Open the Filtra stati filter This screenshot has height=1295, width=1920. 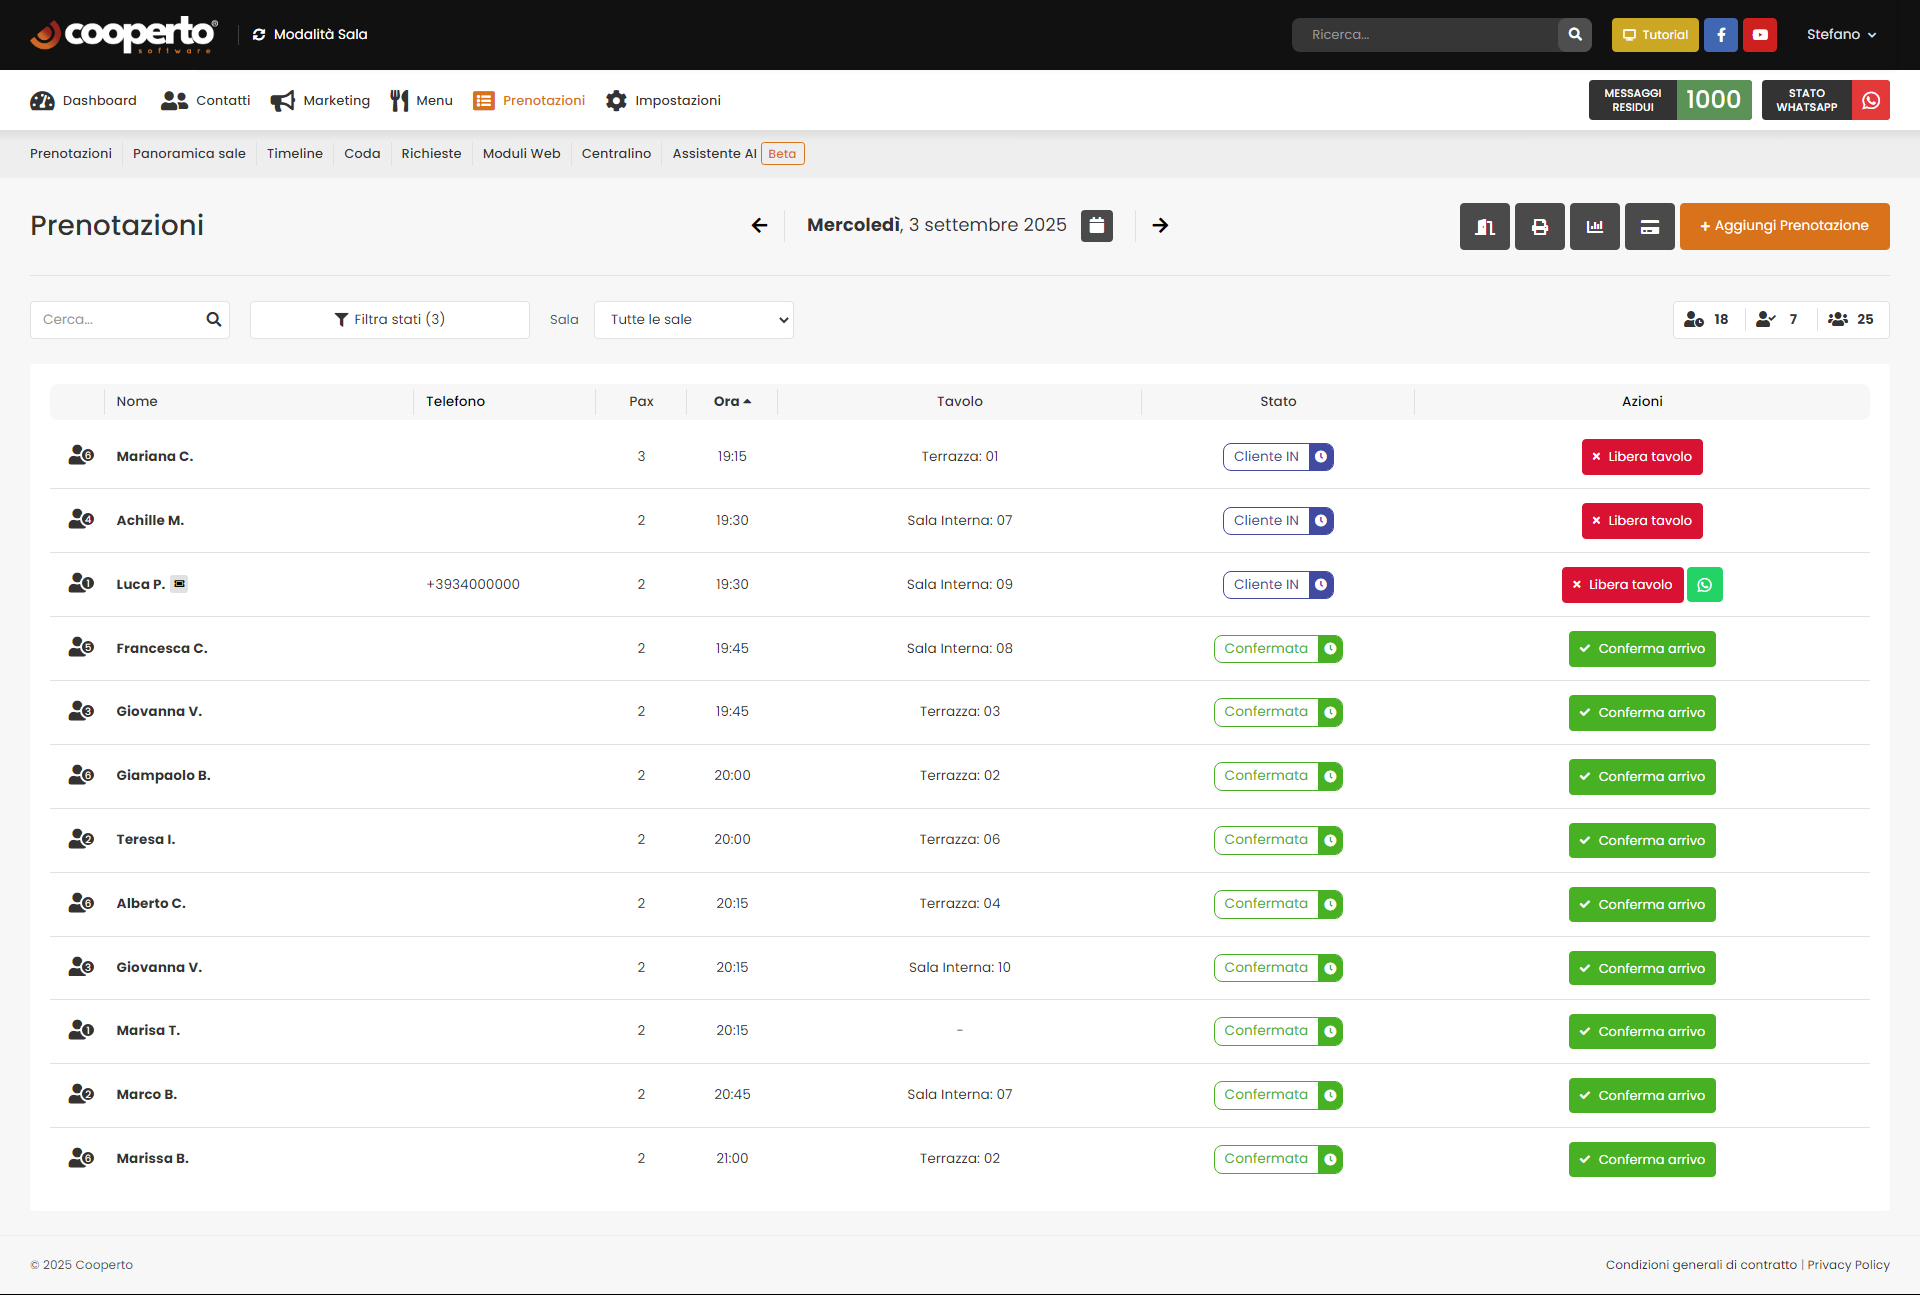[390, 320]
